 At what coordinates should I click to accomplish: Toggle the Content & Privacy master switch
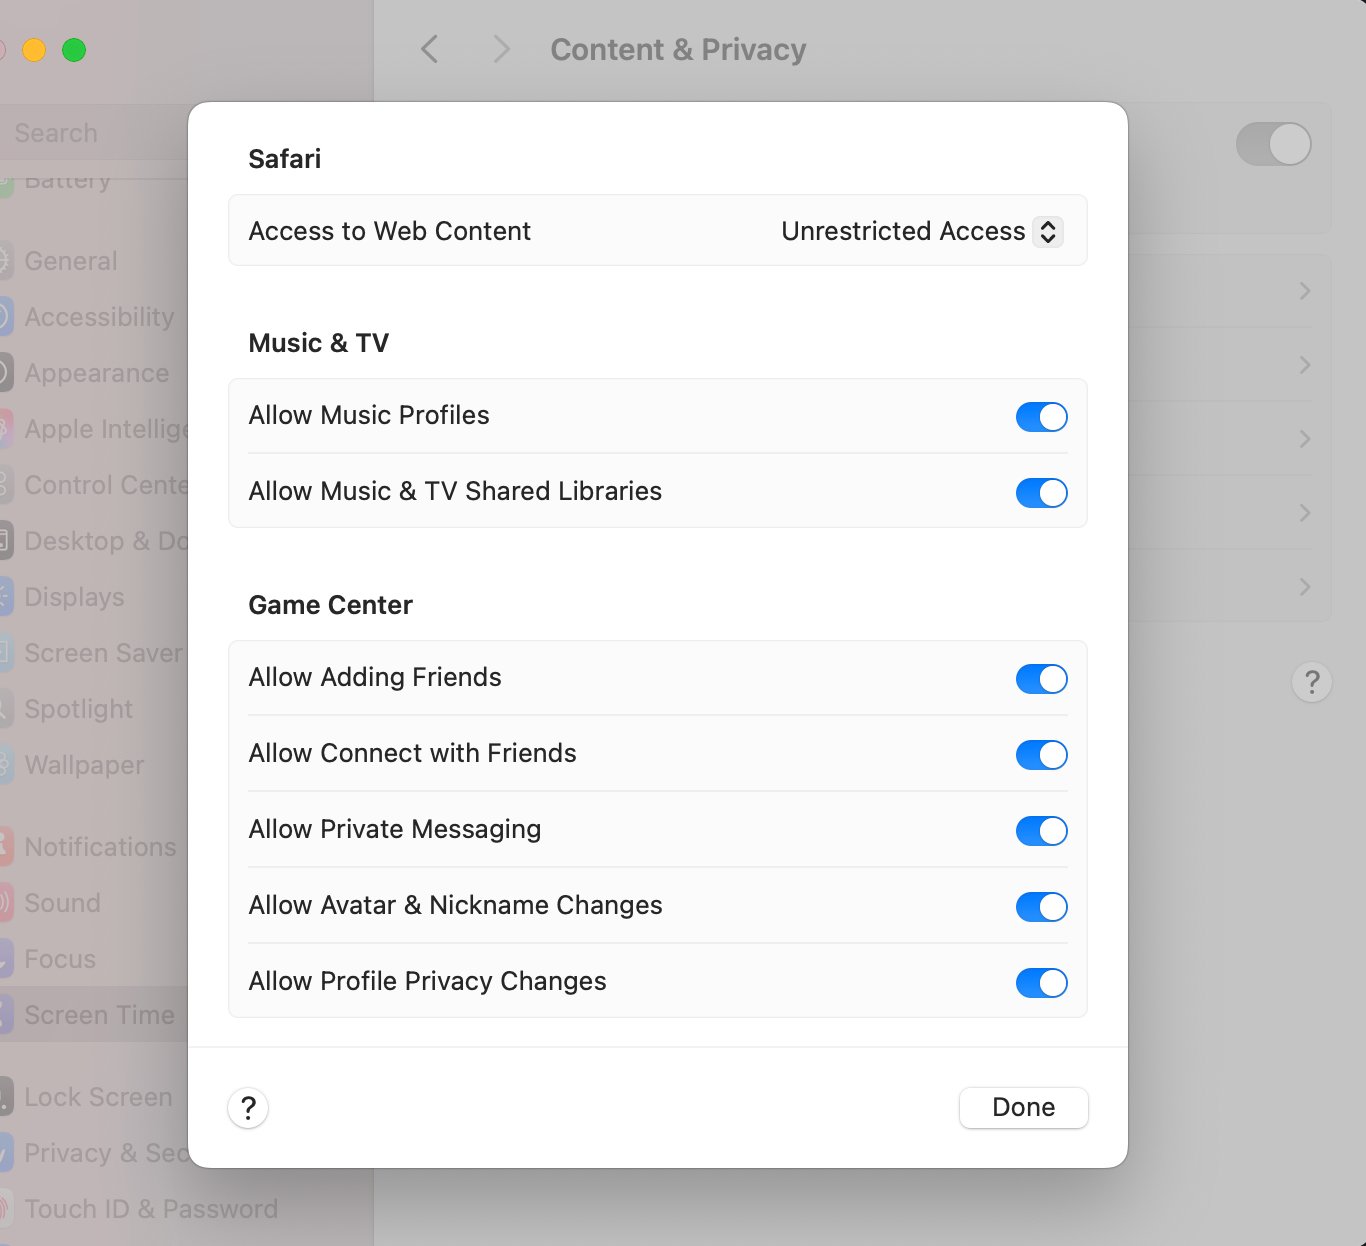tap(1274, 144)
